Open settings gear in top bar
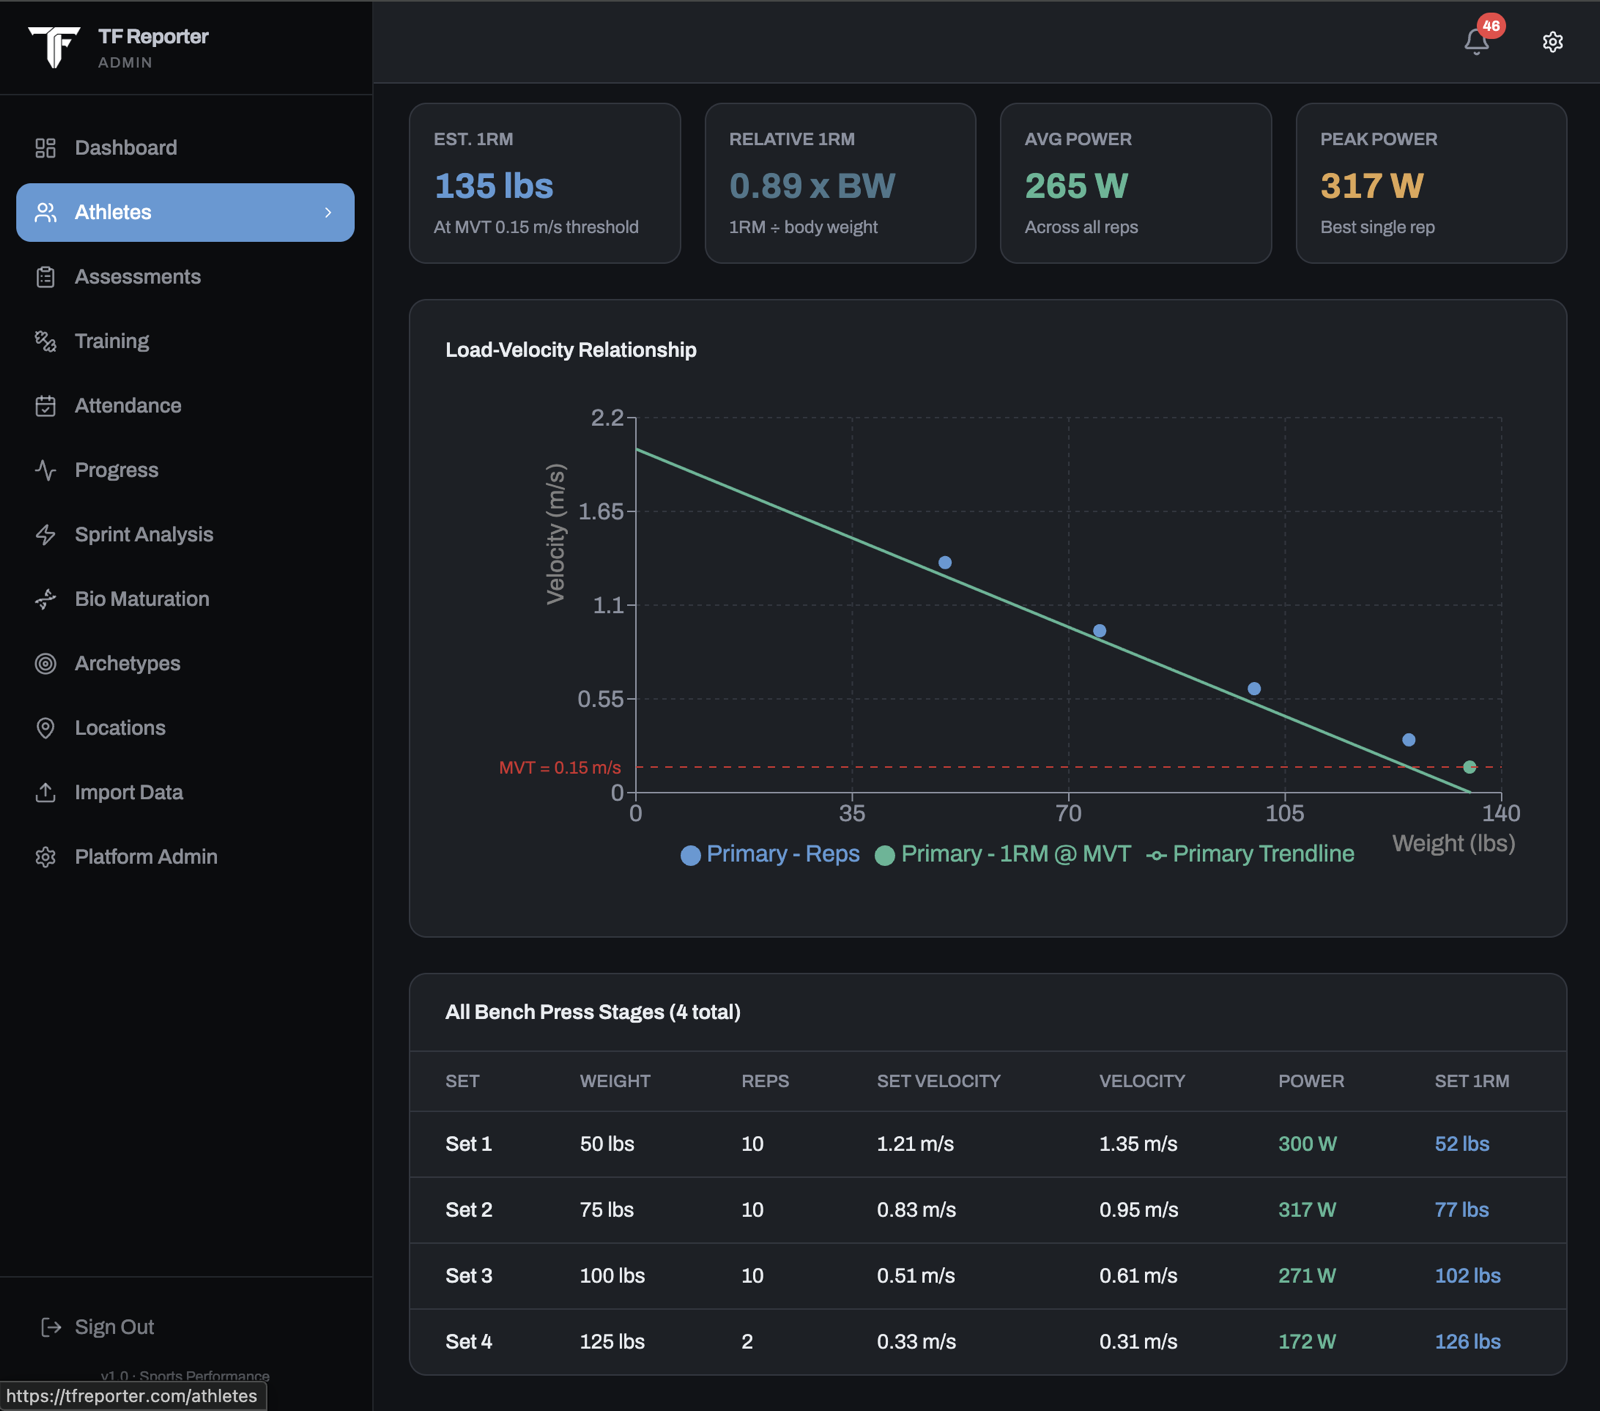The width and height of the screenshot is (1600, 1411). pos(1552,42)
